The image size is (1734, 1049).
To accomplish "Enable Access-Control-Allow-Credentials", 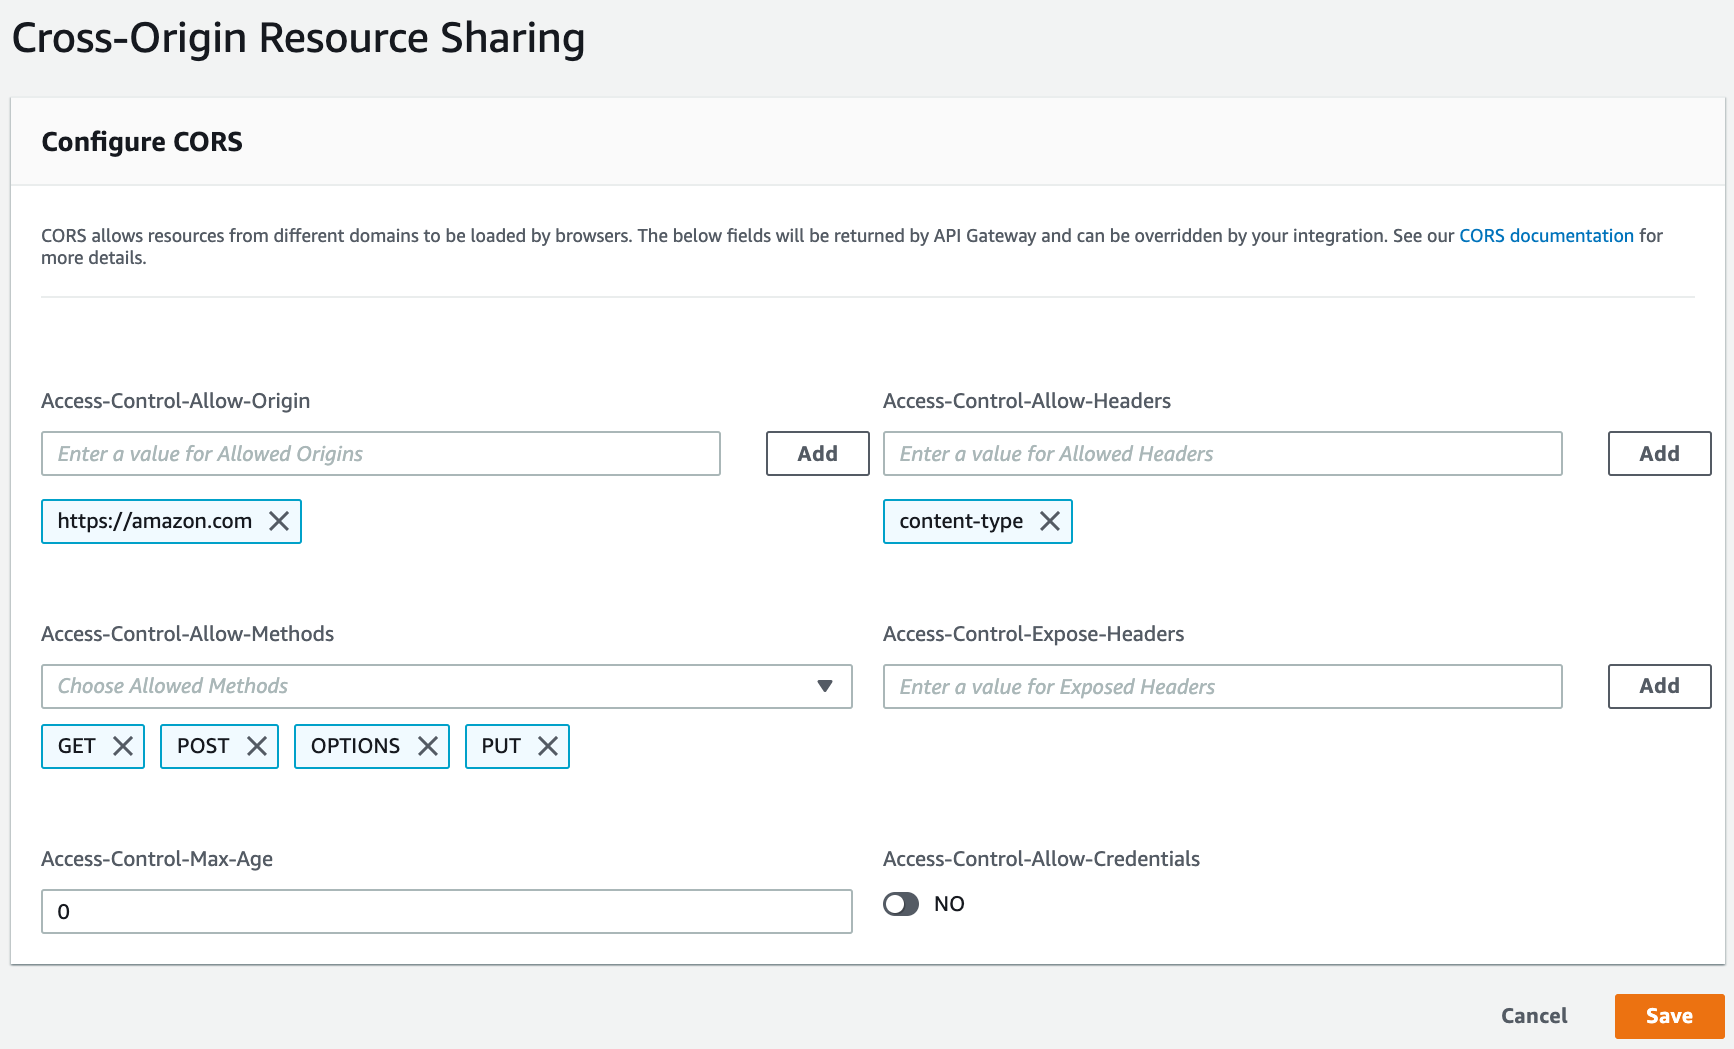I will (901, 903).
